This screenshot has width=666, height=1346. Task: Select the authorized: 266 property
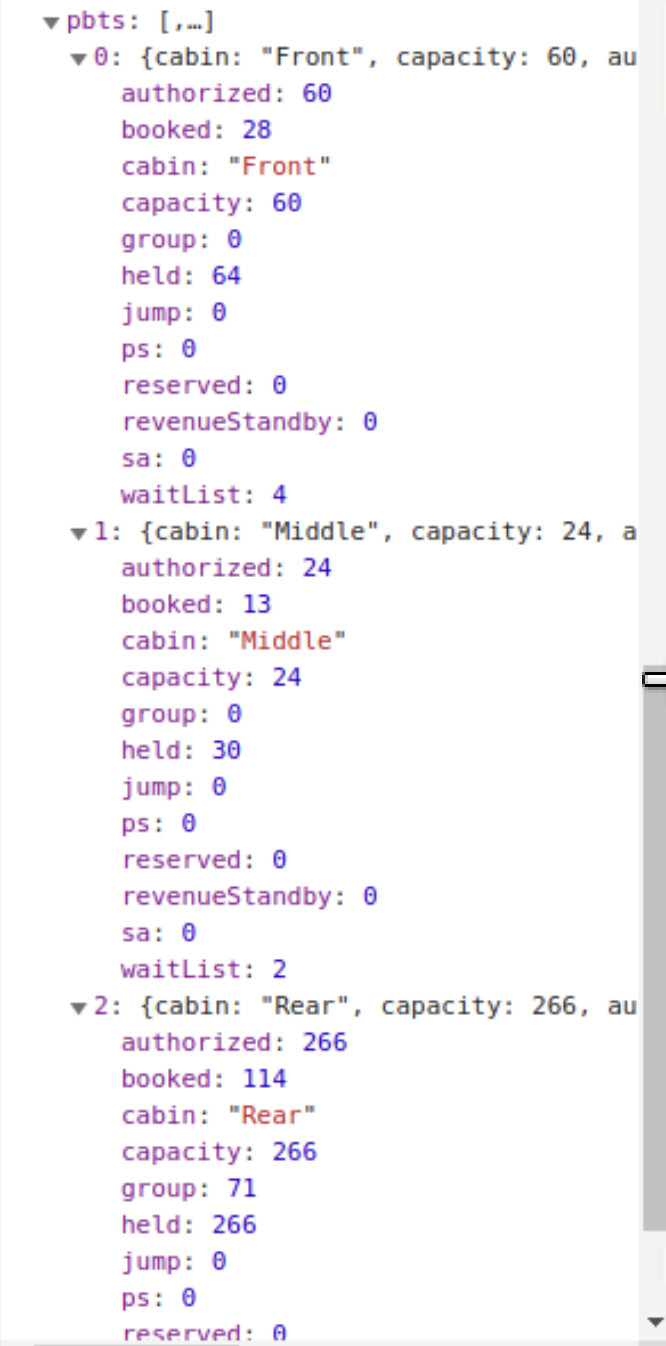[x=233, y=1042]
